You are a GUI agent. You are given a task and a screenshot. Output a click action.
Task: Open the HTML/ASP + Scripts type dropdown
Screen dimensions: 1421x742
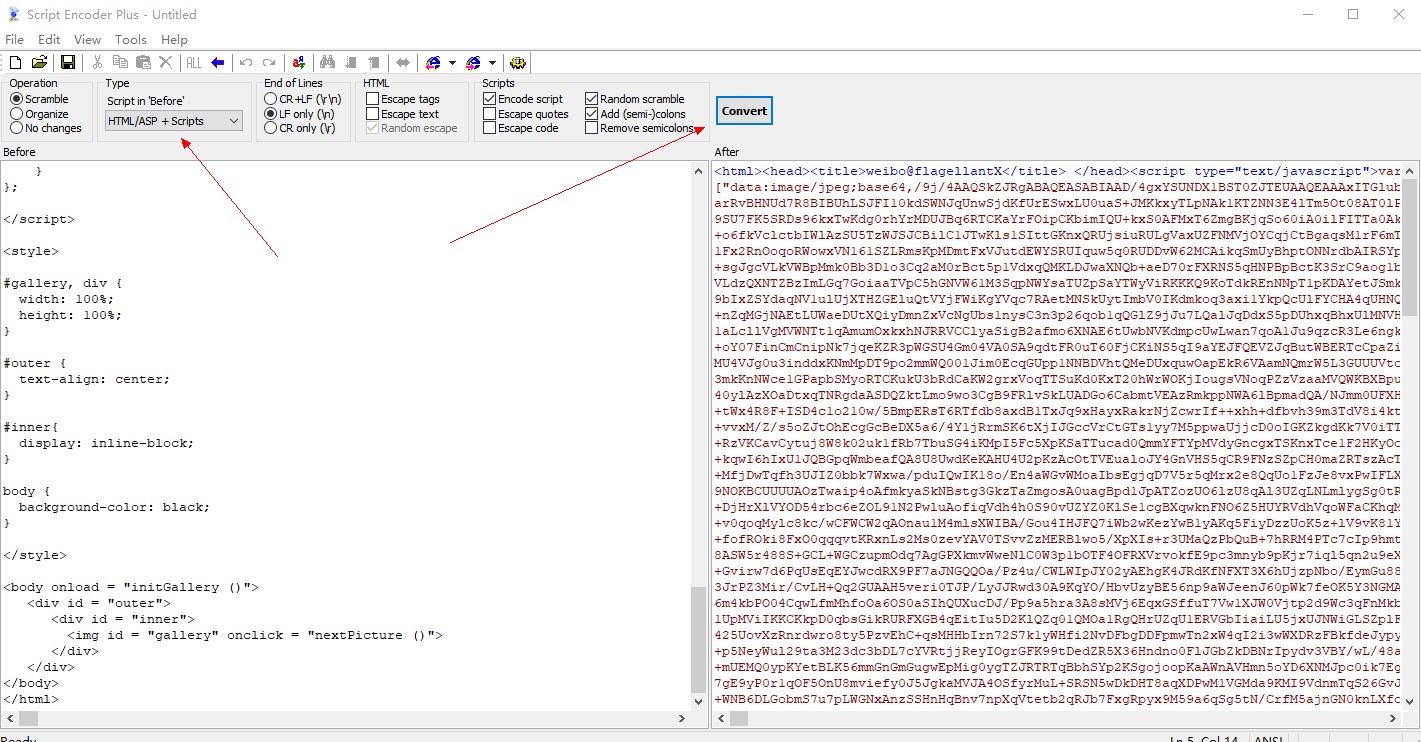pyautogui.click(x=173, y=121)
